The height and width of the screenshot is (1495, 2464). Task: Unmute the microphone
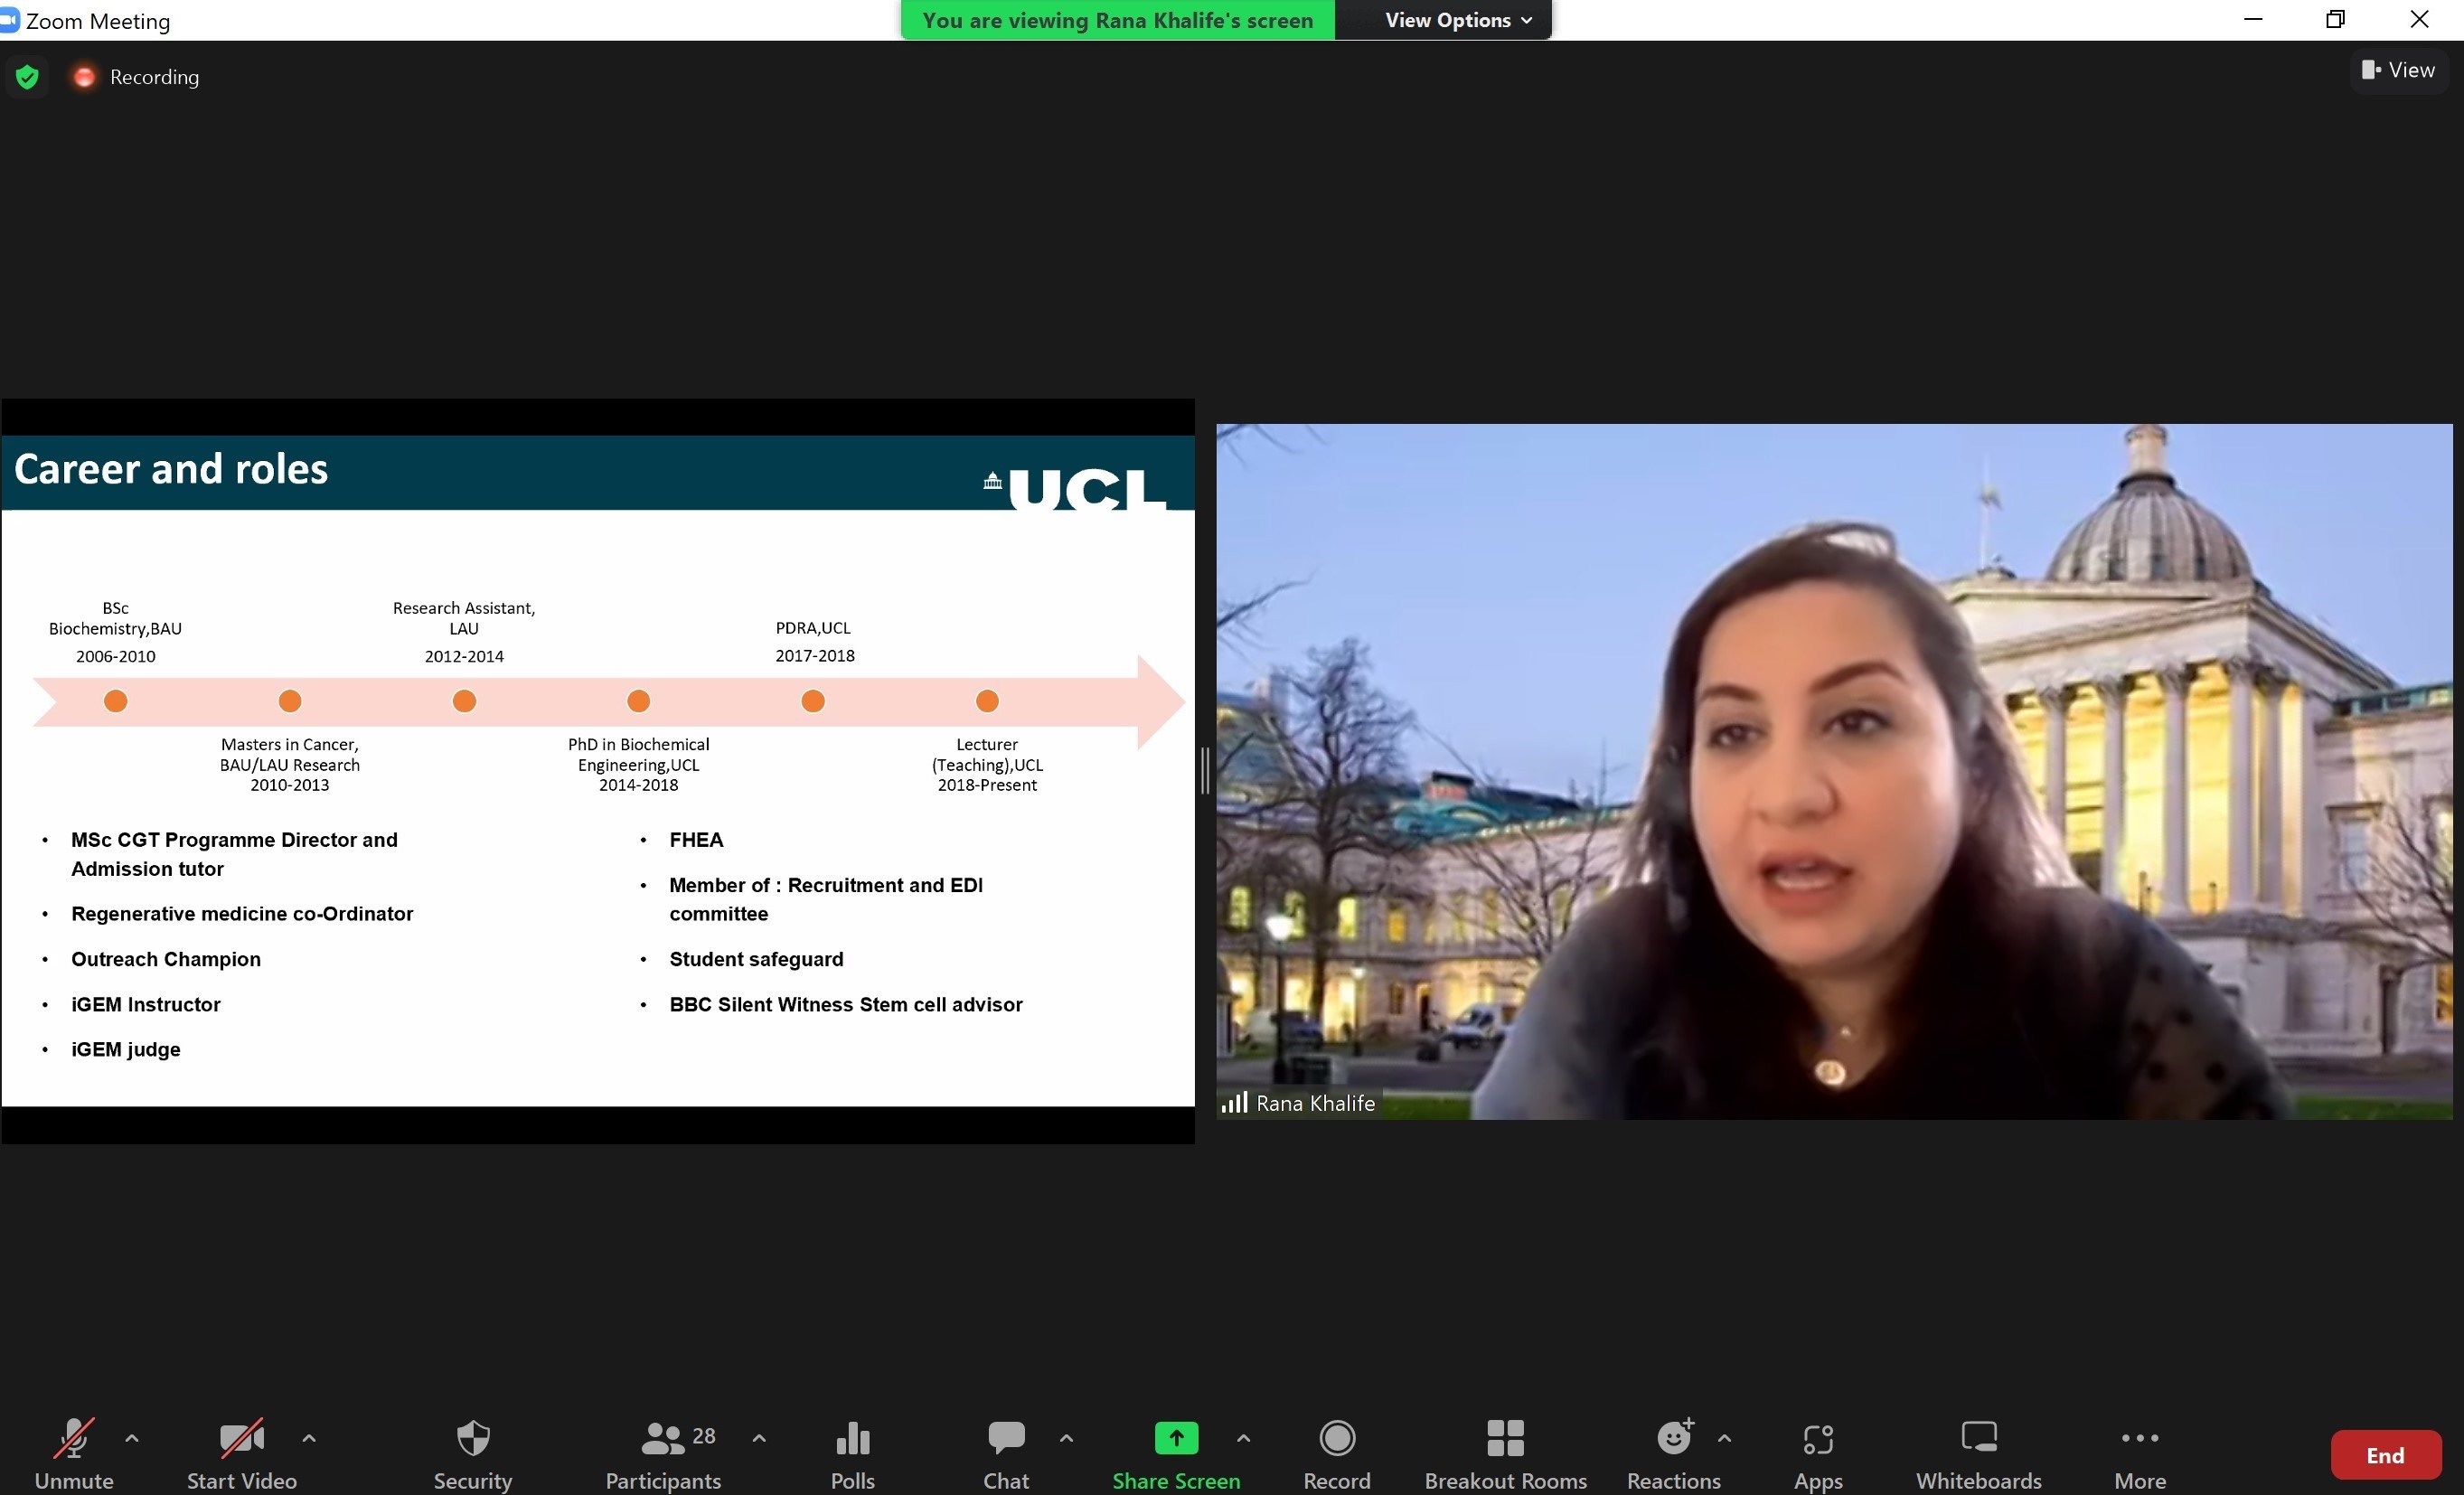click(x=74, y=1454)
